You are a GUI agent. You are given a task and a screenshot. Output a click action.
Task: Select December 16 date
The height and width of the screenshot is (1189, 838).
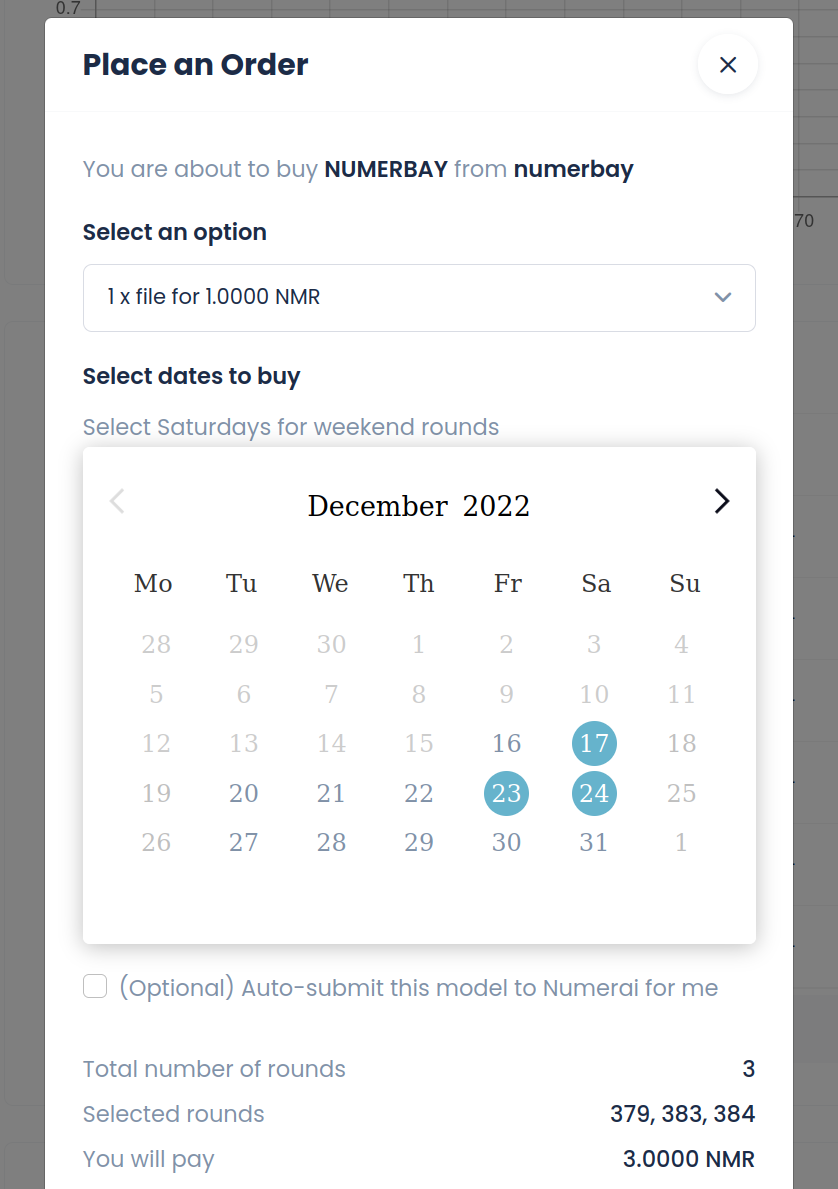(x=506, y=743)
